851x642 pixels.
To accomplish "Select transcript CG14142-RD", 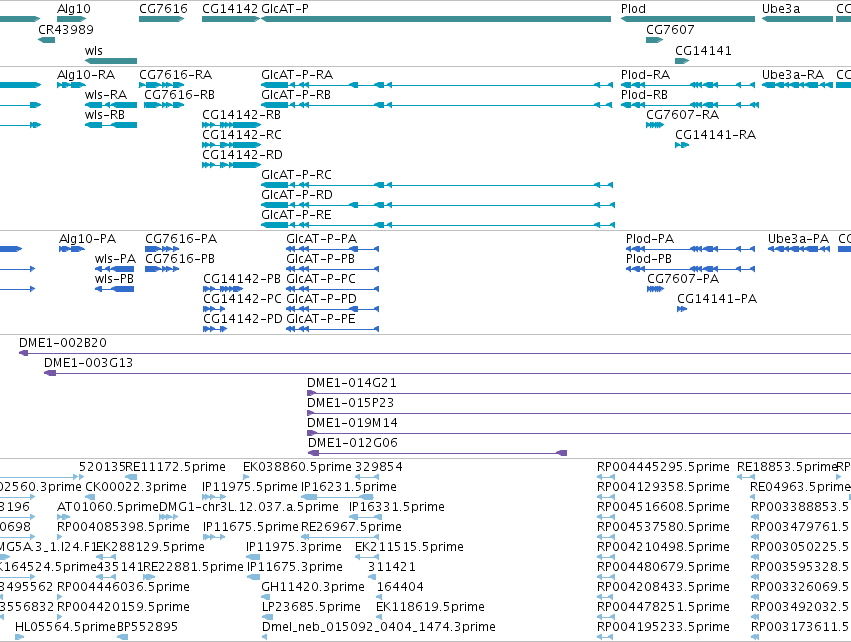I will (243, 155).
